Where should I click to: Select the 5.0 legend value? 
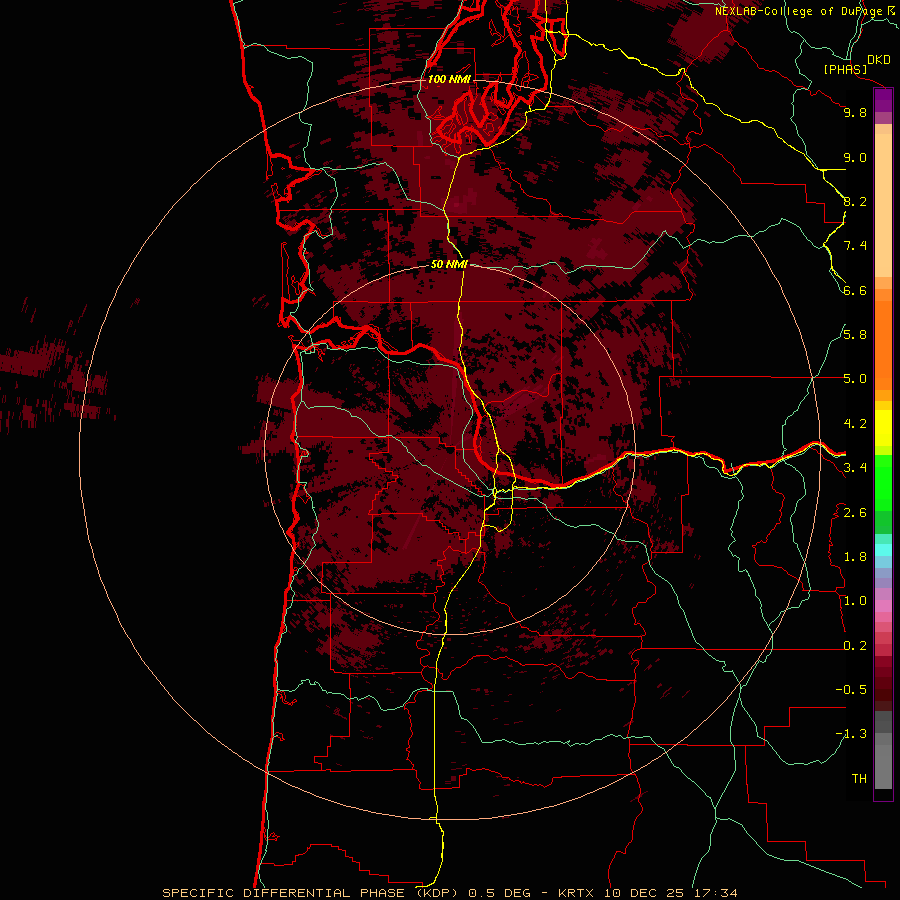point(855,379)
